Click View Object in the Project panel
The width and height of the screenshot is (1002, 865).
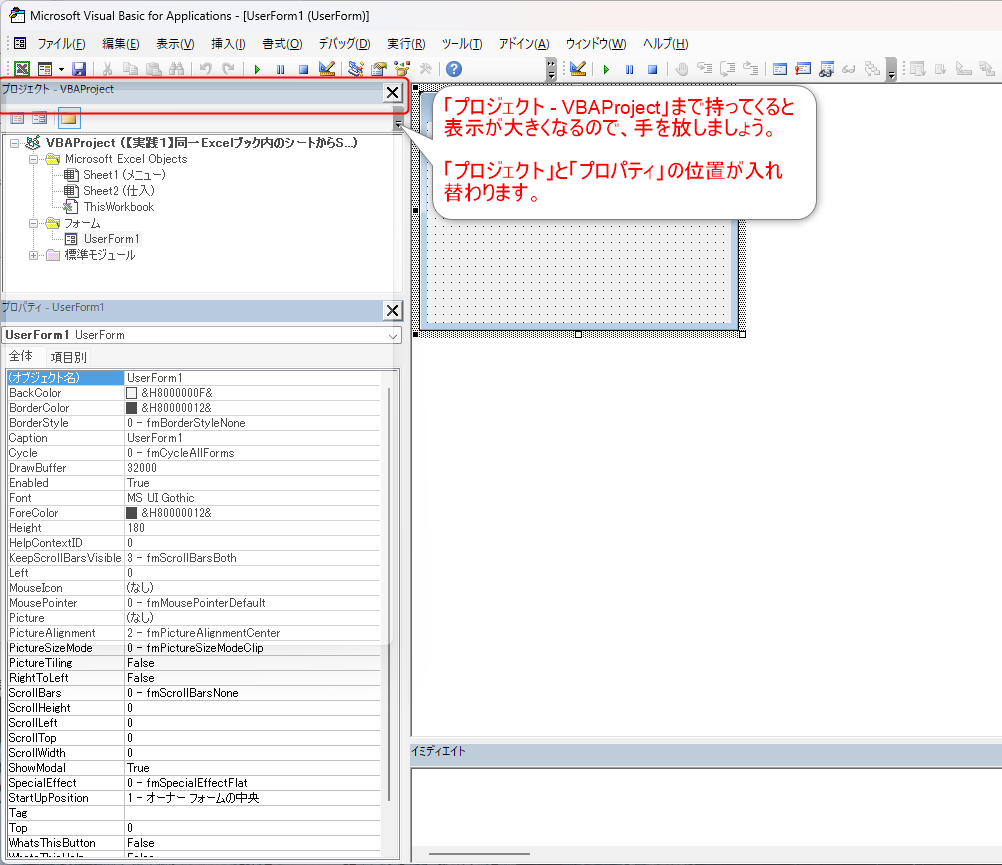click(40, 118)
